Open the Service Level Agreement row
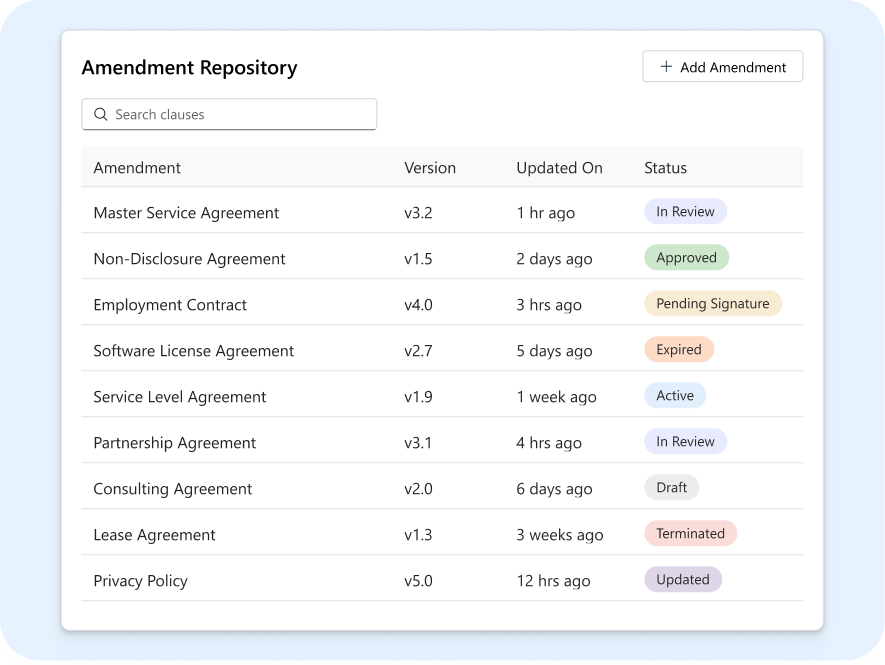 tap(442, 394)
